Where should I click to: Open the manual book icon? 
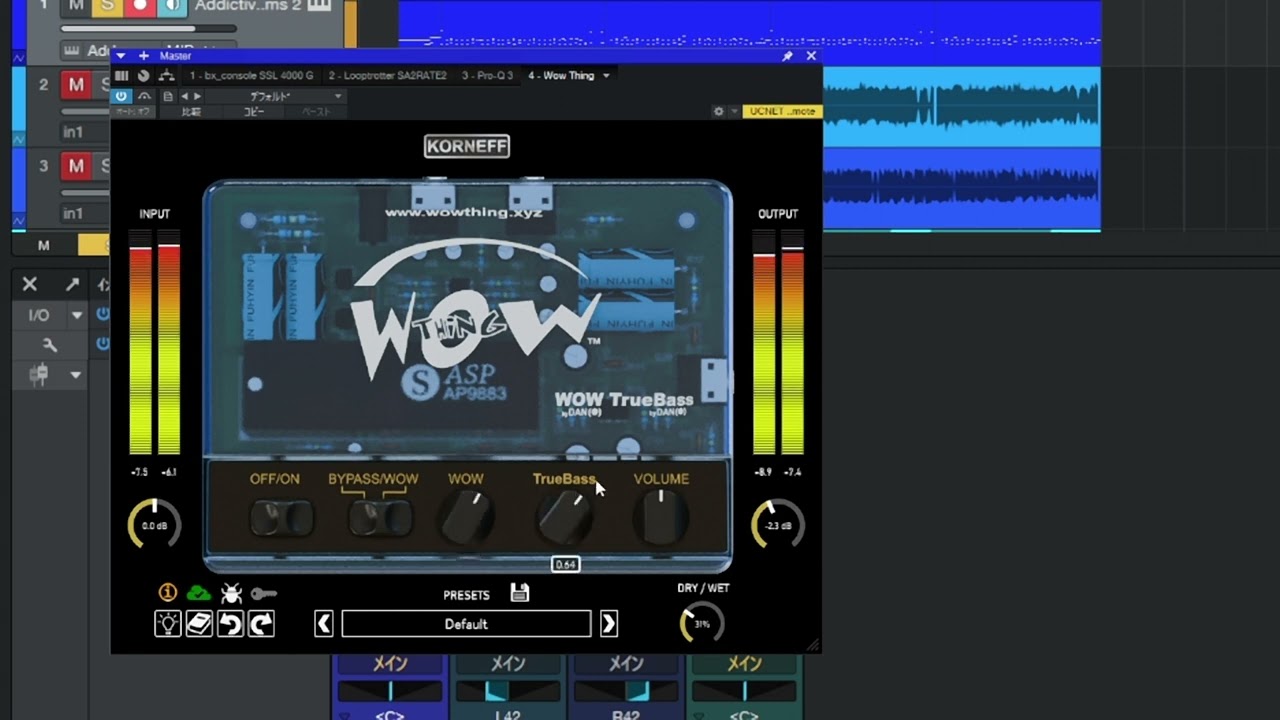tap(199, 624)
